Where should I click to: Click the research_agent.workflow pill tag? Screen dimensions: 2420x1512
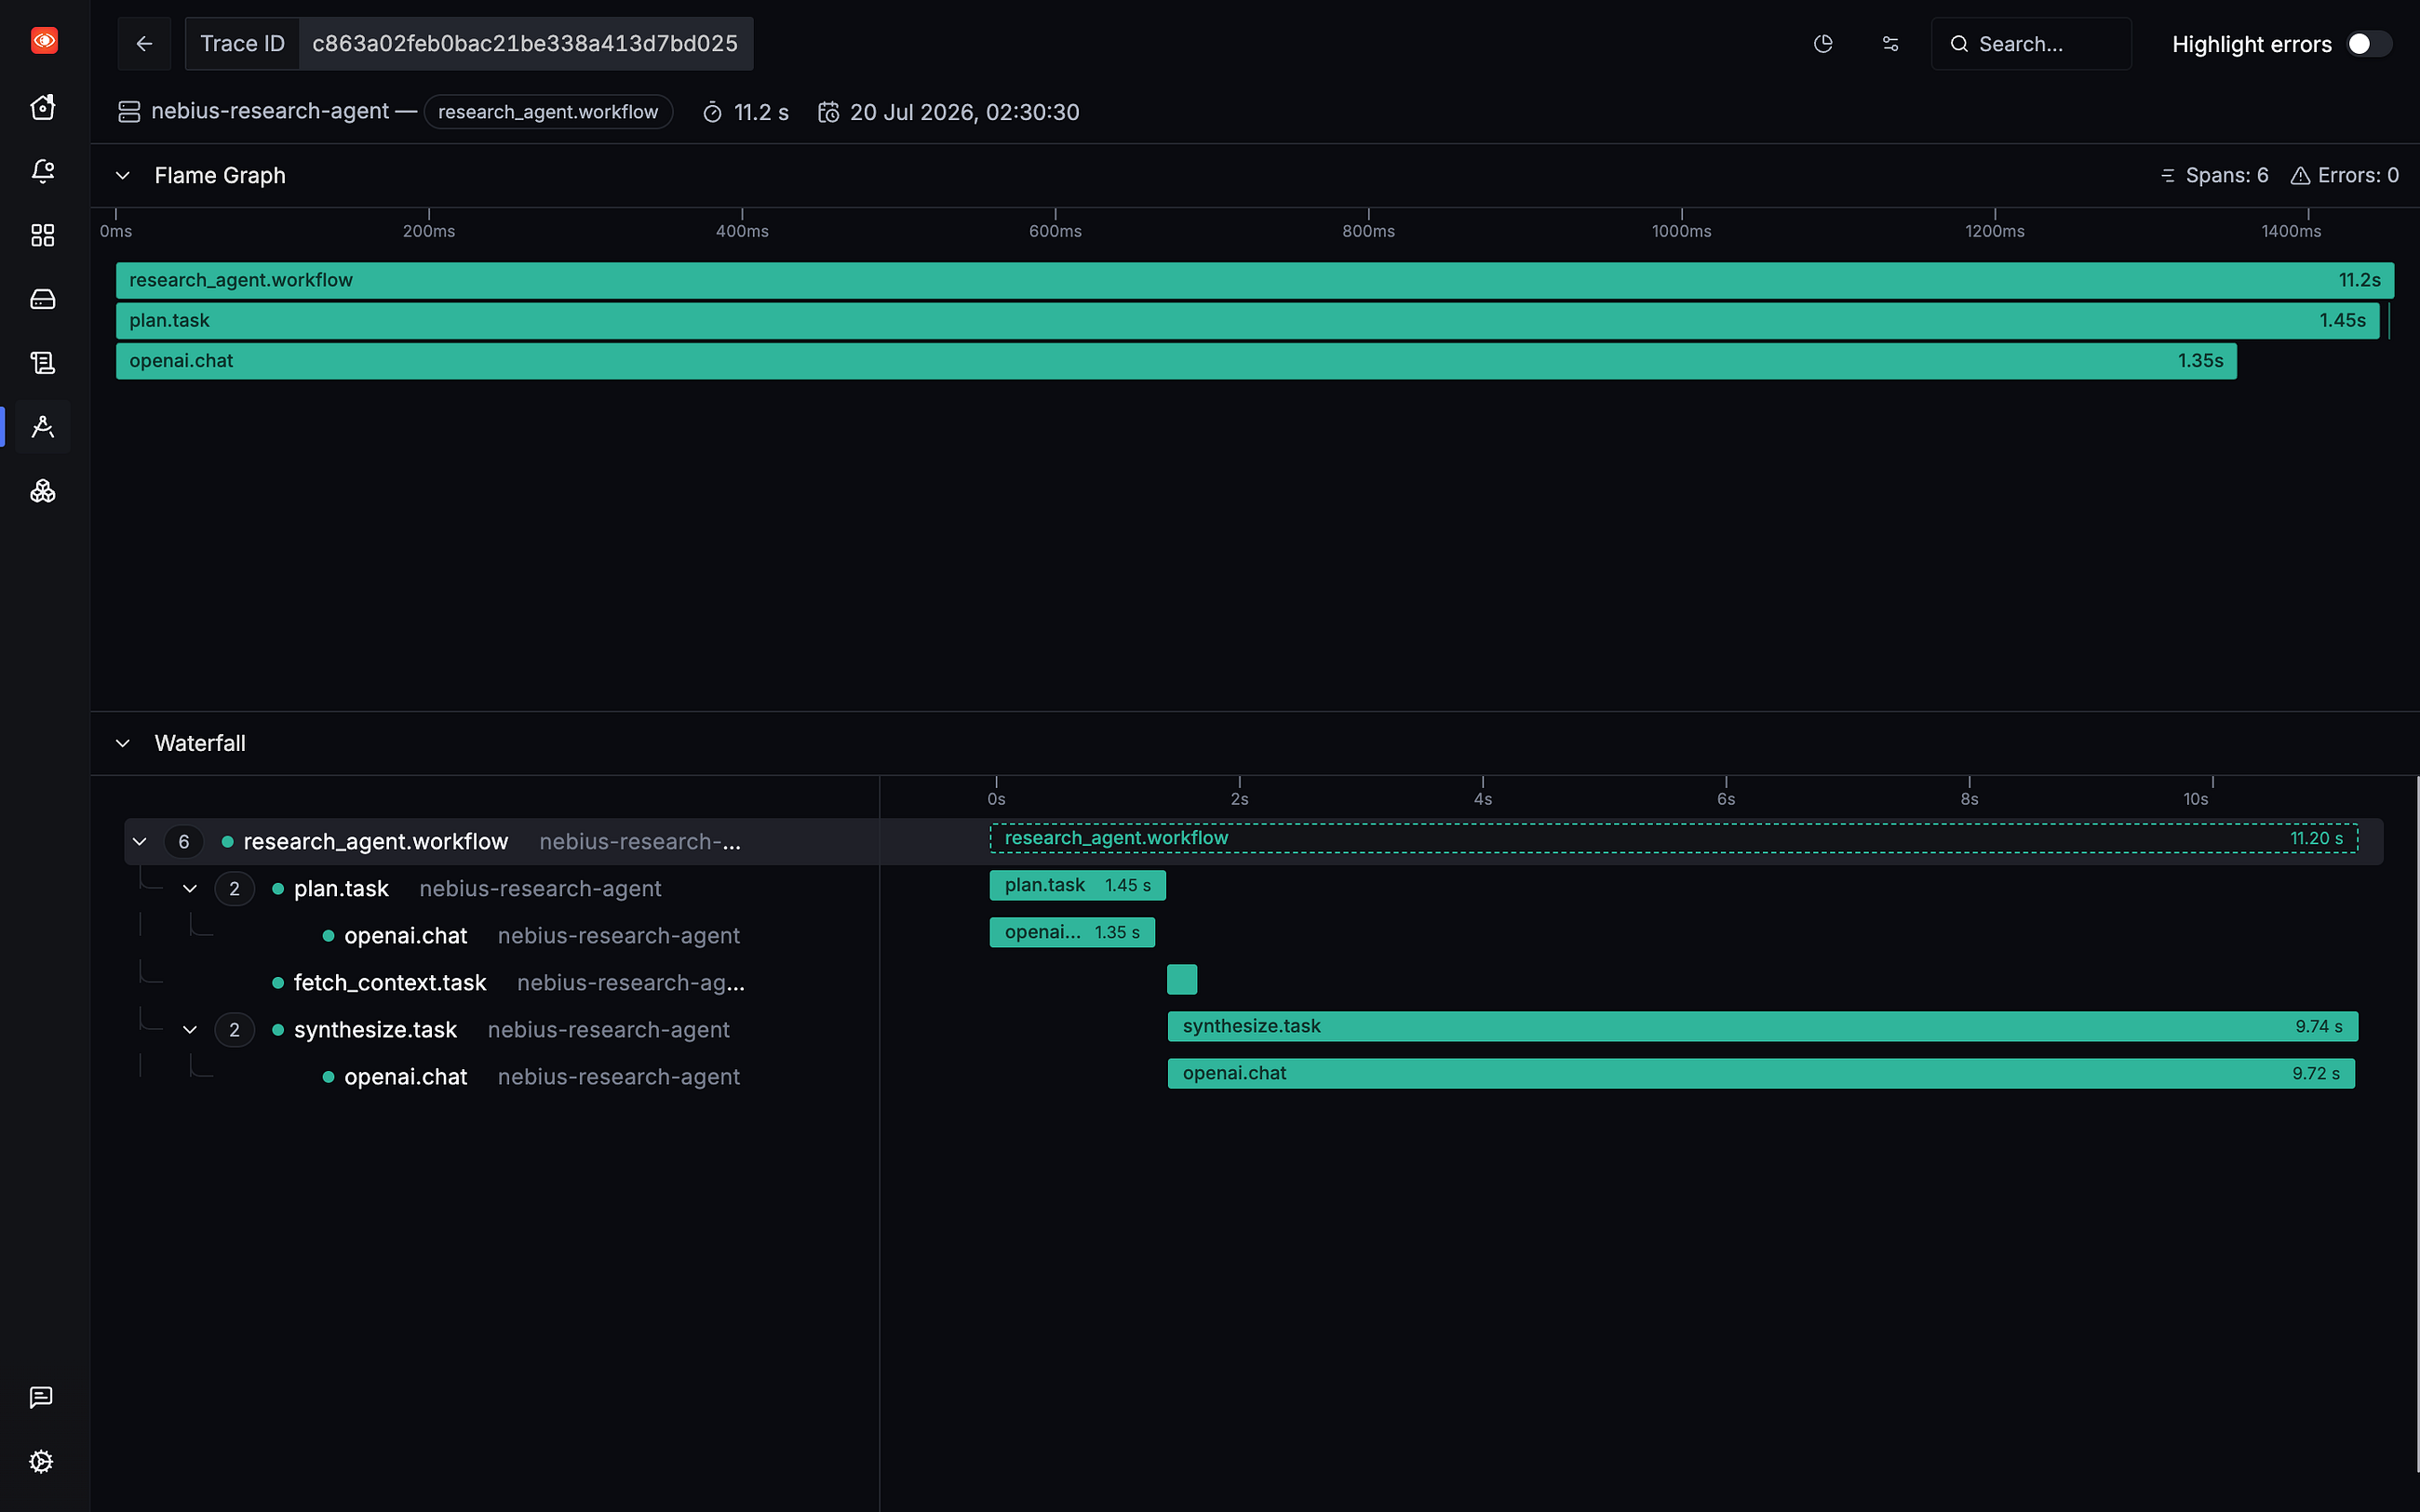[548, 112]
